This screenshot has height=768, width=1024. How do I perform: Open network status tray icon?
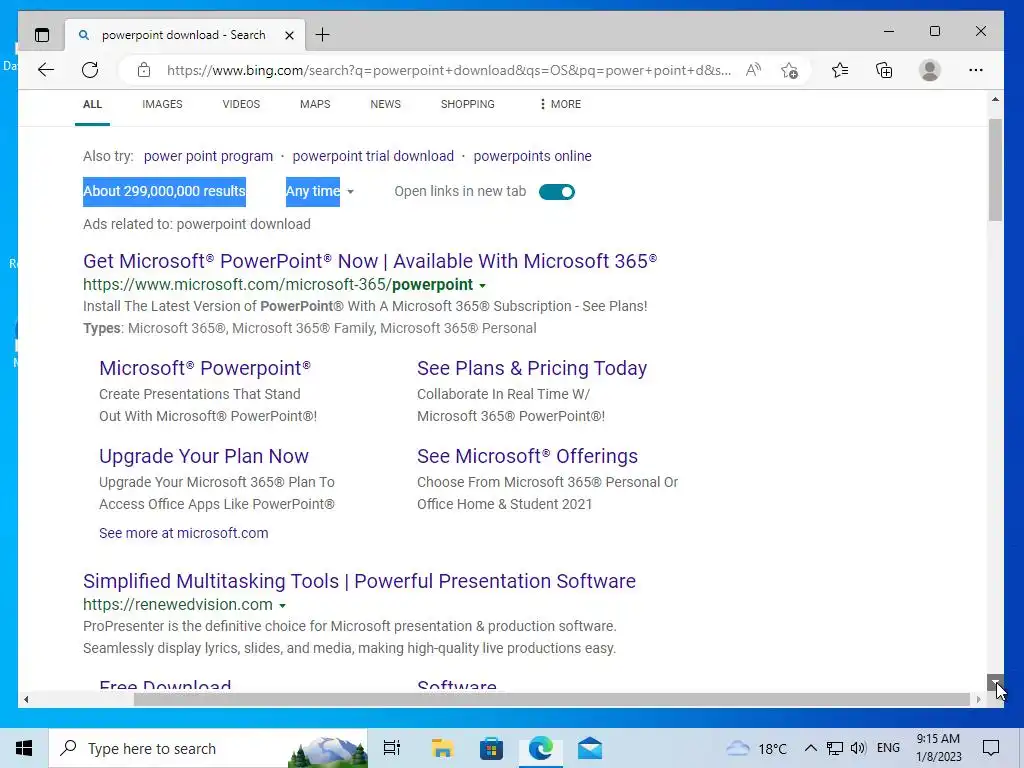[835, 748]
